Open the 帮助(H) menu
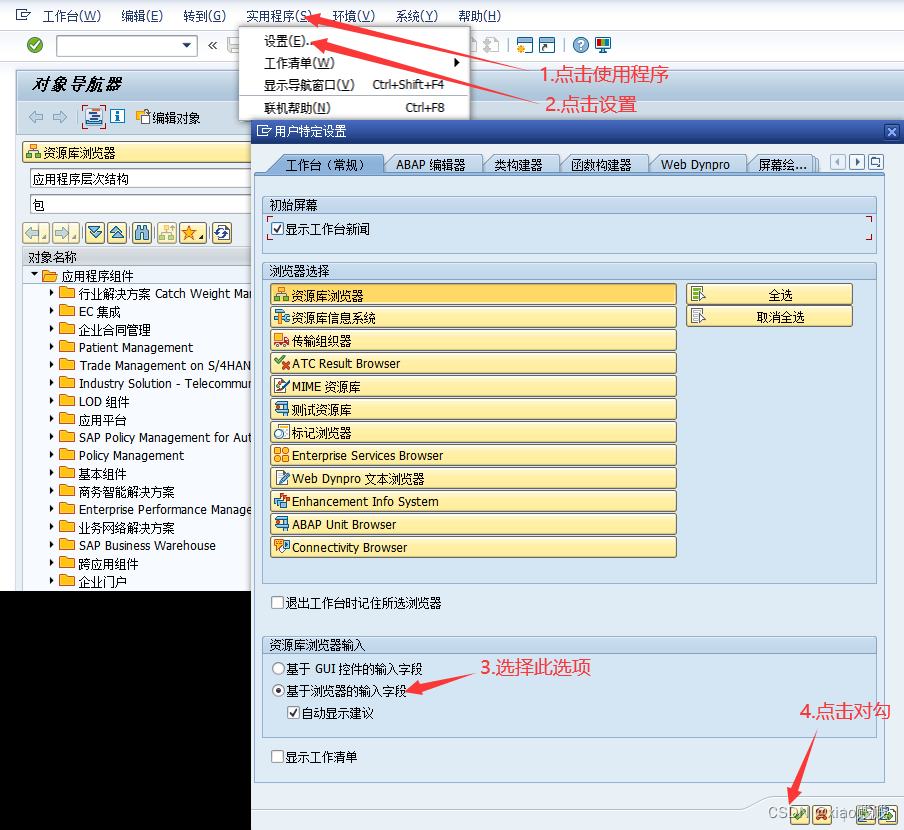This screenshot has height=830, width=904. point(479,16)
